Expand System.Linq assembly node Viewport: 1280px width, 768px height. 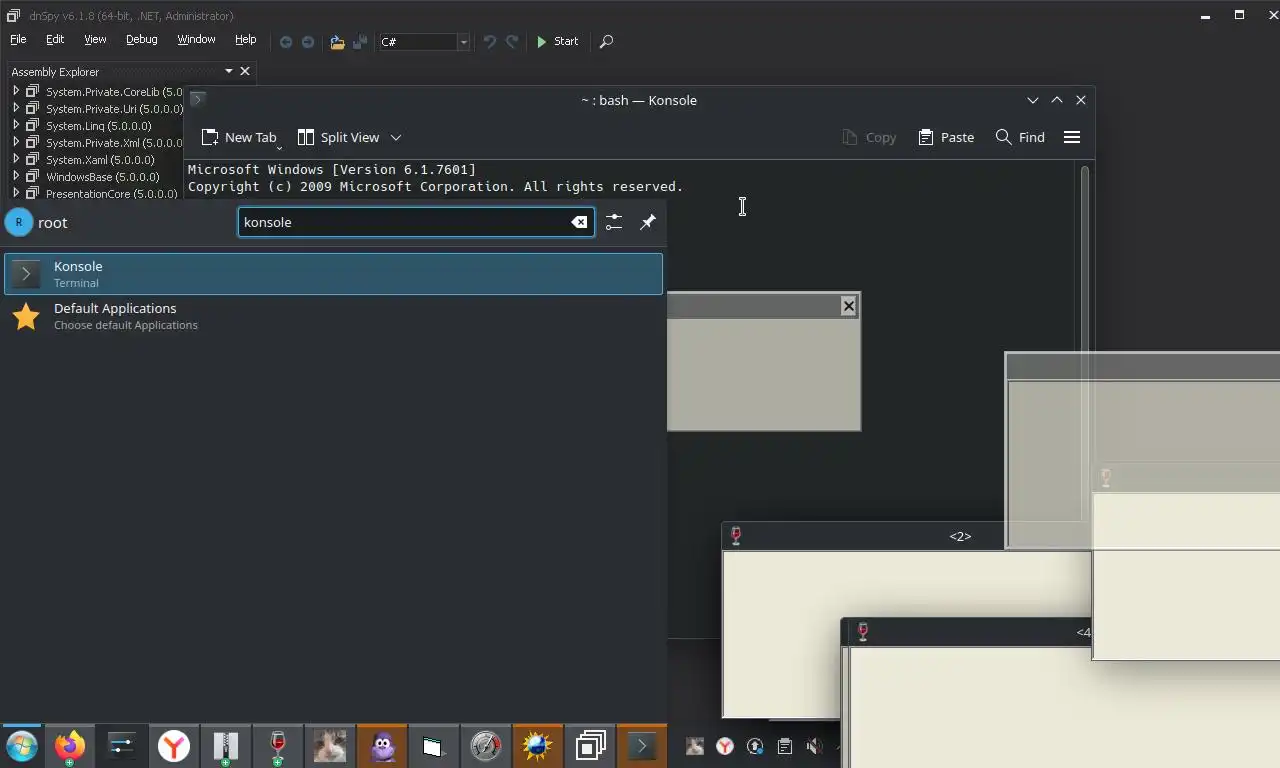pyautogui.click(x=16, y=125)
